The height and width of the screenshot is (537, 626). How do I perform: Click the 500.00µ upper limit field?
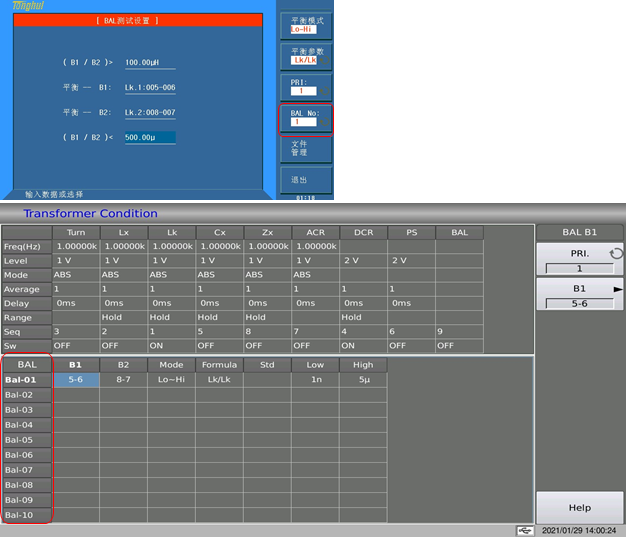pyautogui.click(x=149, y=137)
